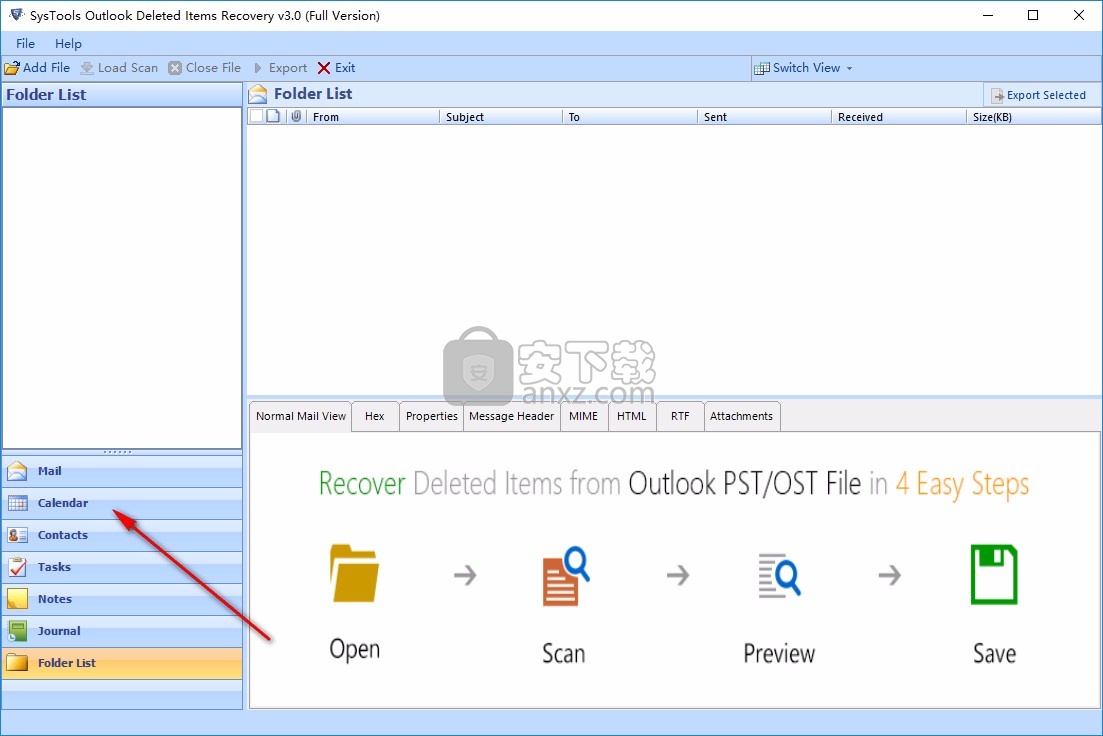Click the Open folder step icon
1103x736 pixels.
[355, 573]
